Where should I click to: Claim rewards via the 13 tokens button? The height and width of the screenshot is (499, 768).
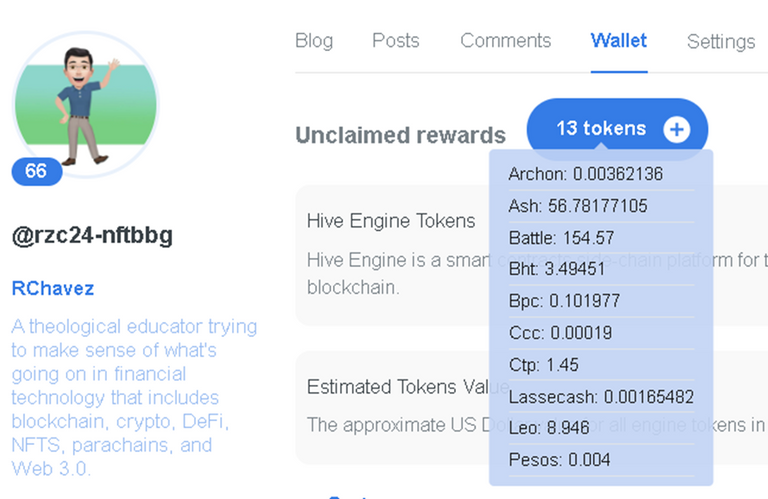tap(617, 129)
